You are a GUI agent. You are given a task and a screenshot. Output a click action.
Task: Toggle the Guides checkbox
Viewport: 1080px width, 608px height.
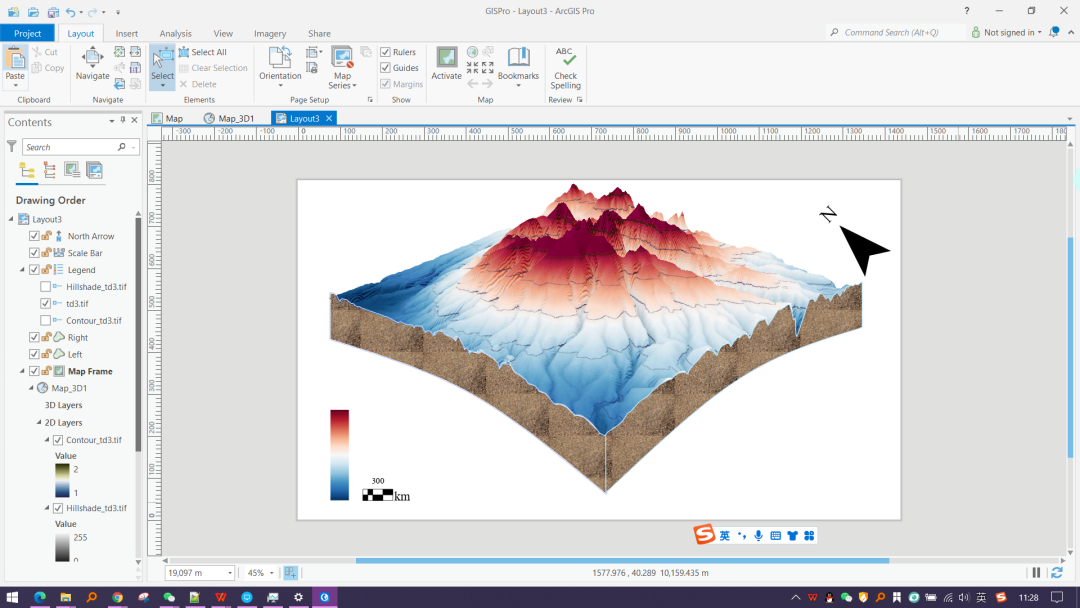pyautogui.click(x=386, y=67)
